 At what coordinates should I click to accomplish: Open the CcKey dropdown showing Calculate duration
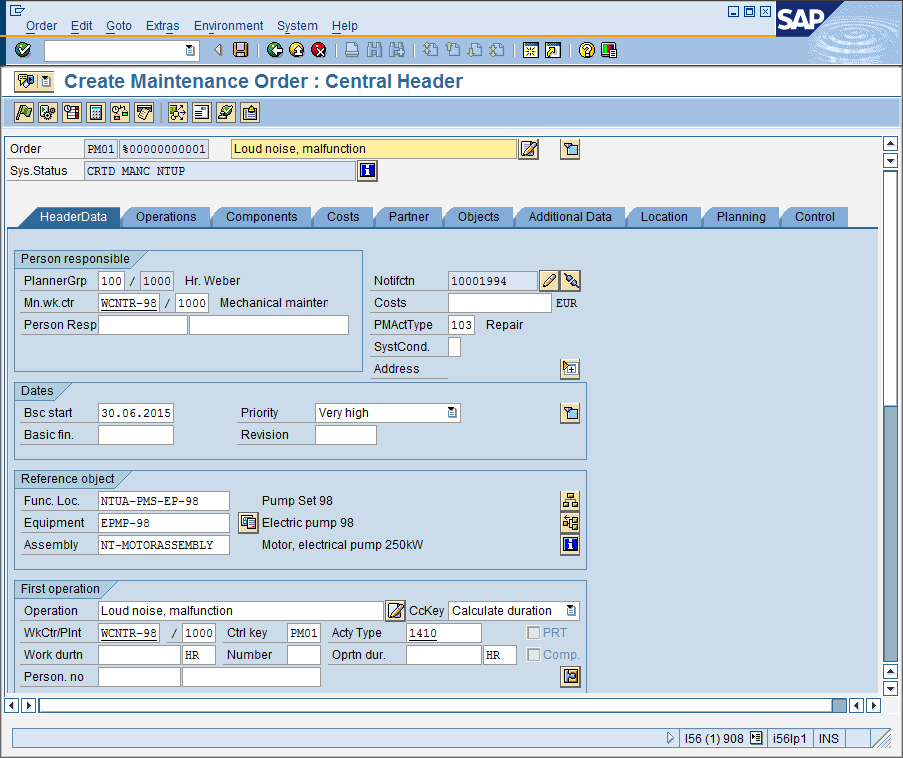(571, 611)
